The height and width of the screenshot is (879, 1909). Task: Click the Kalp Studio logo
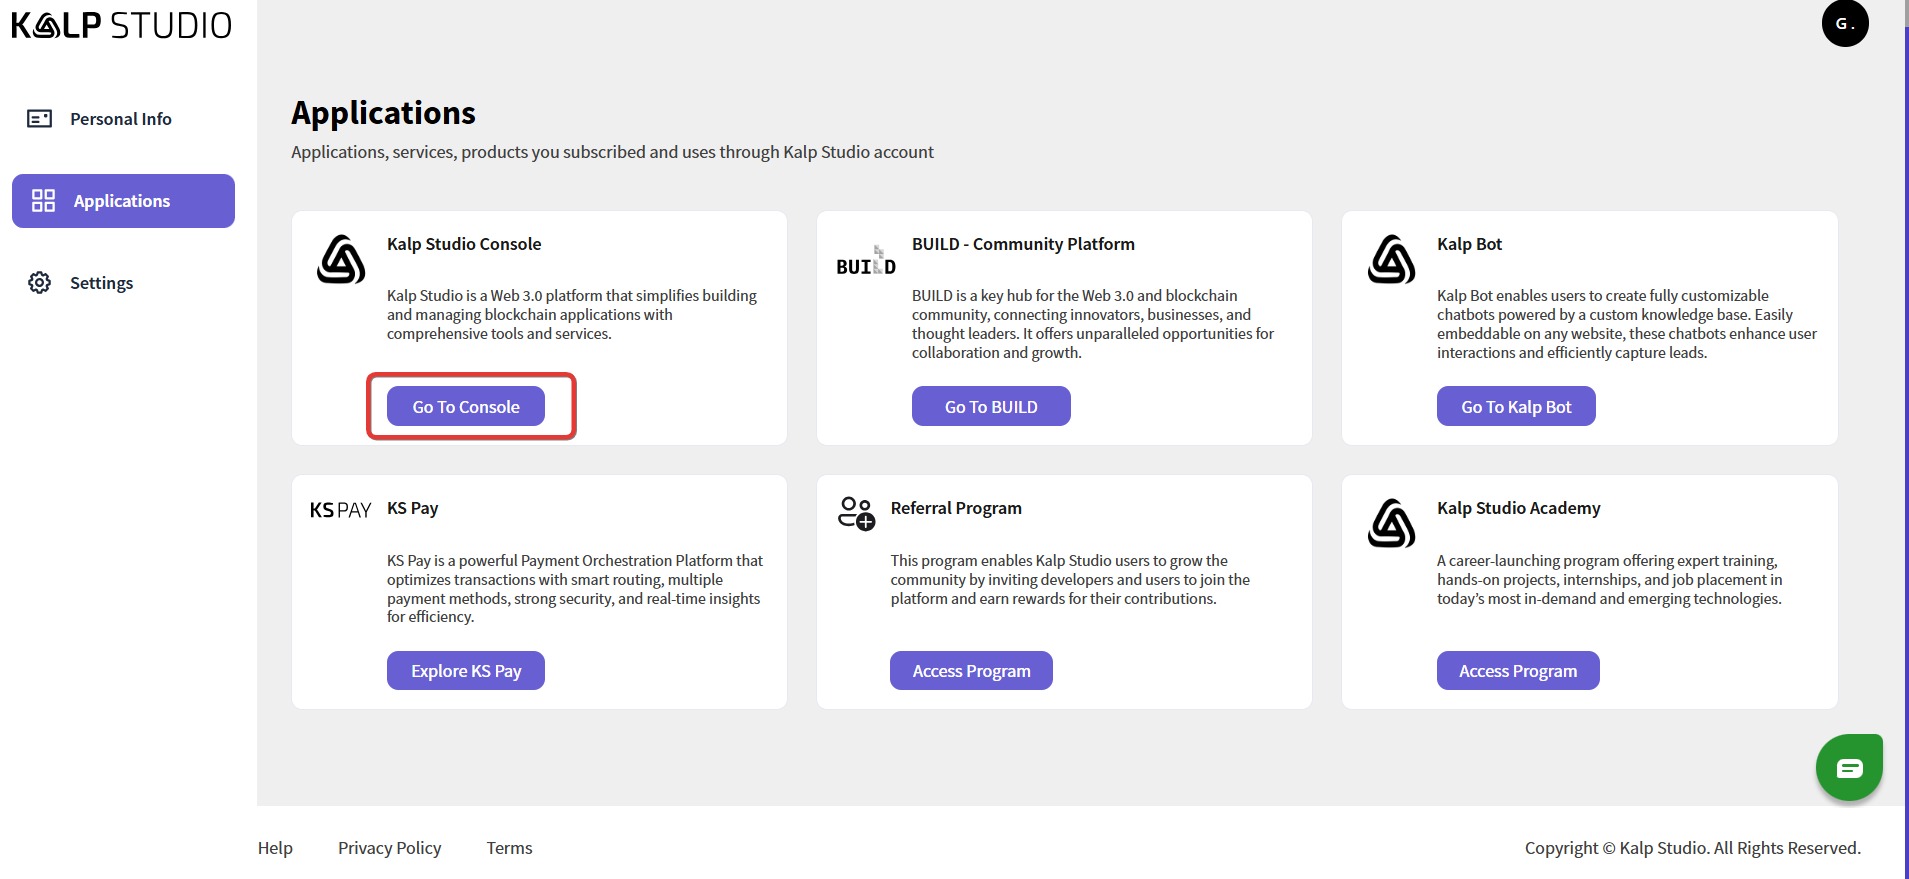(x=121, y=25)
